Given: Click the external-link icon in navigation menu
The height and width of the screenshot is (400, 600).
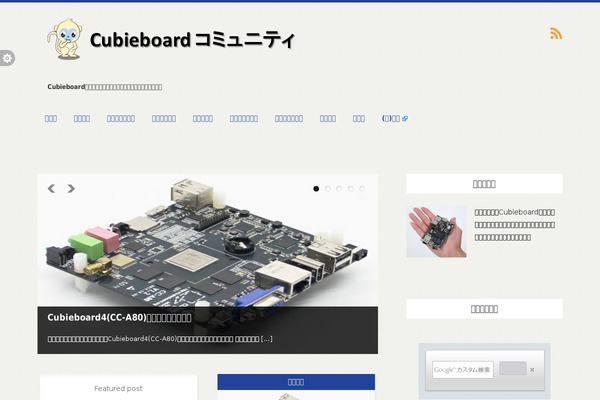Looking at the screenshot, I should [x=405, y=119].
